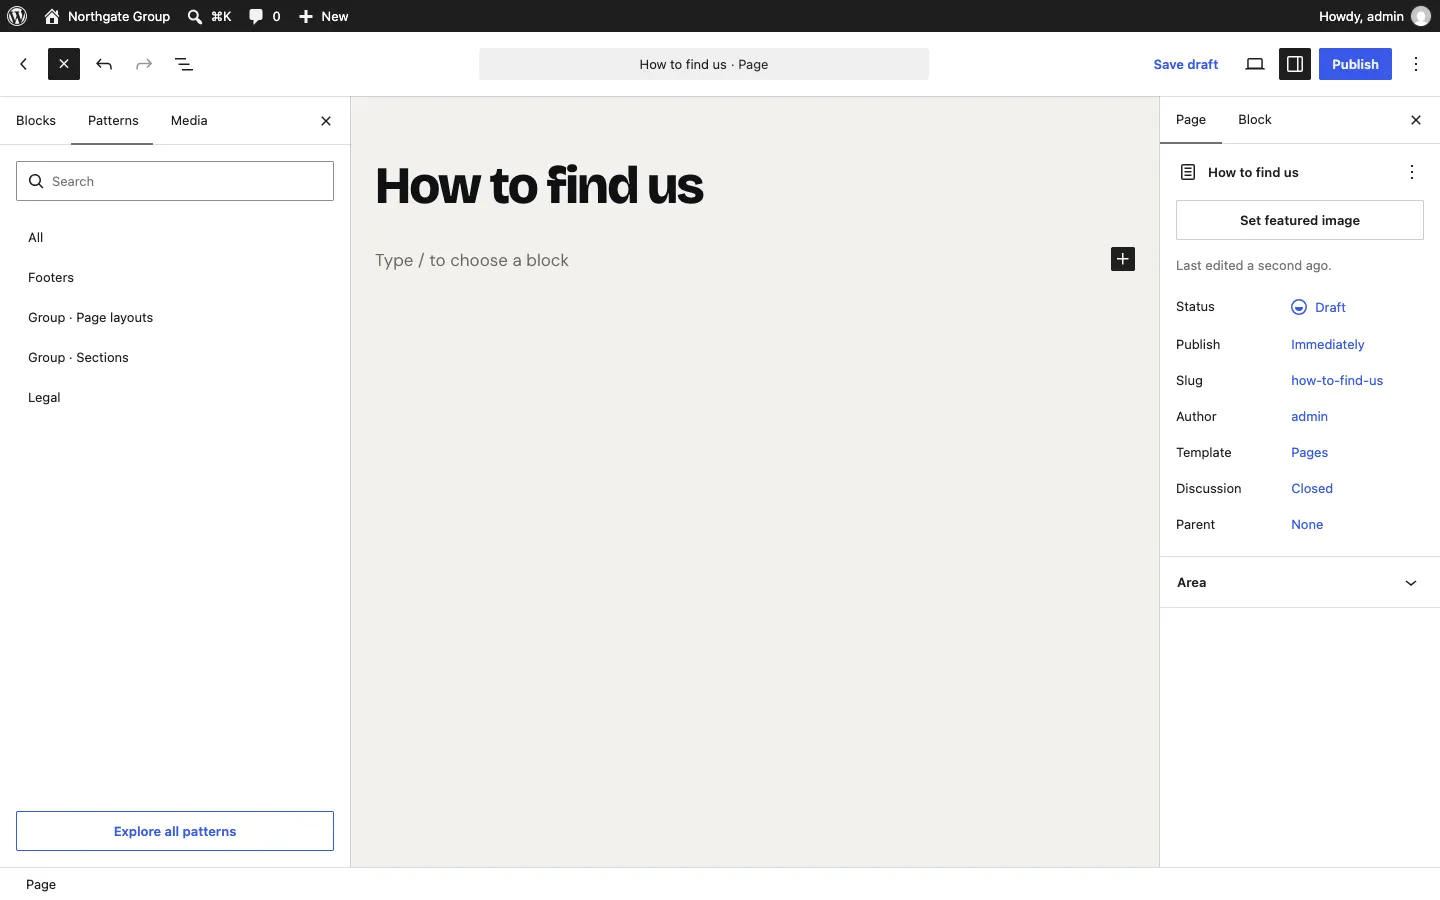Screen dimensions: 1440x900
Task: Open the WordPress logo menu
Action: [17, 16]
